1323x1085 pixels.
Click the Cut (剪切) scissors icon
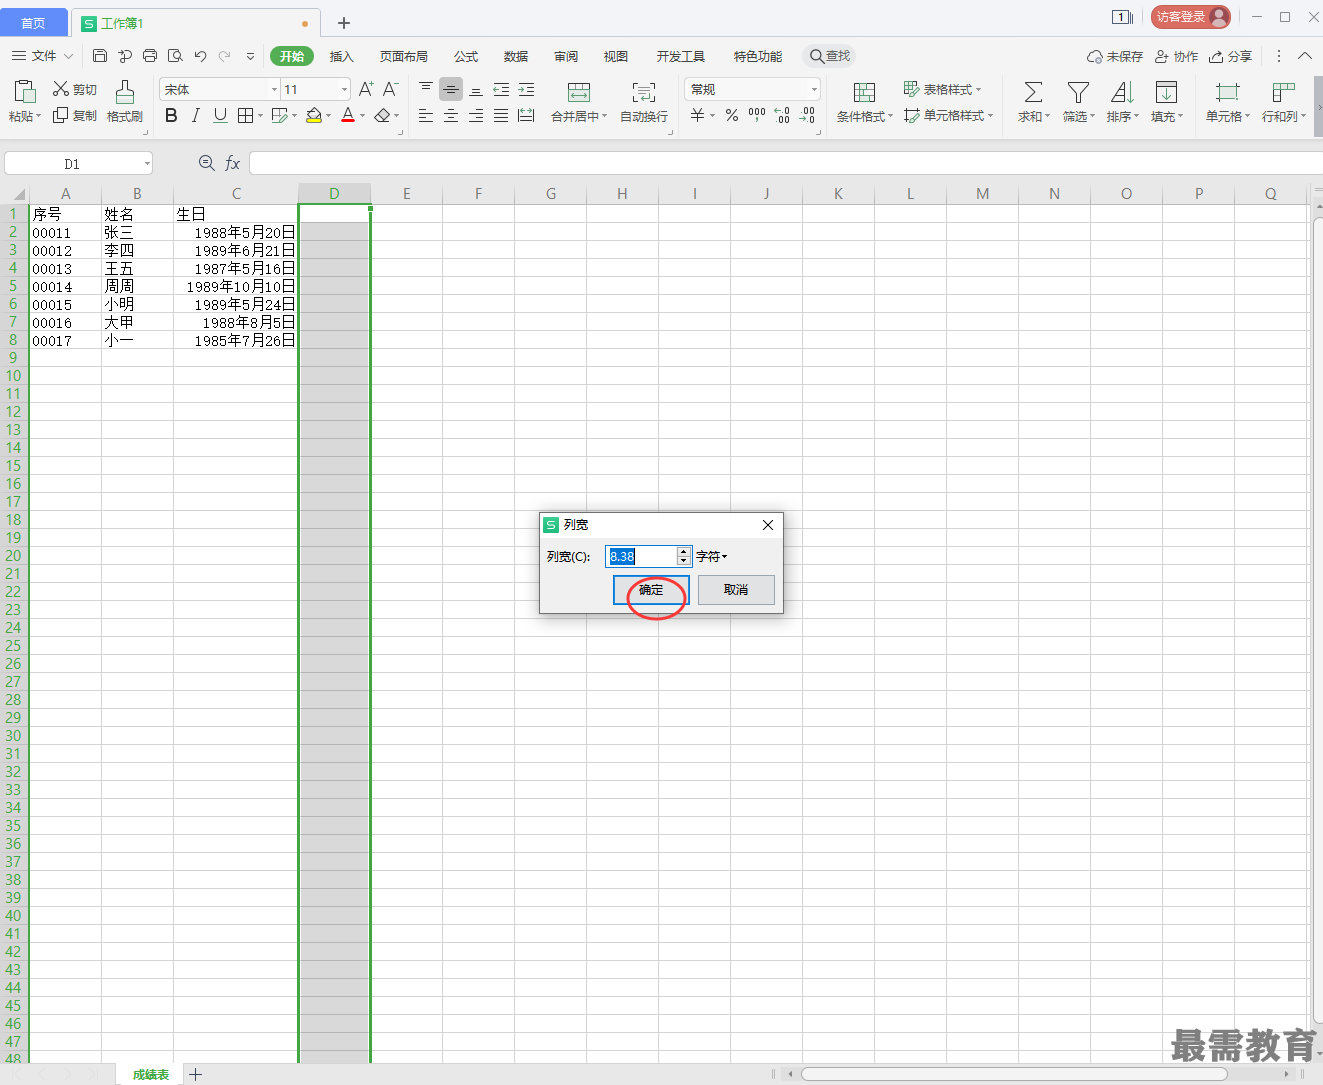point(61,89)
